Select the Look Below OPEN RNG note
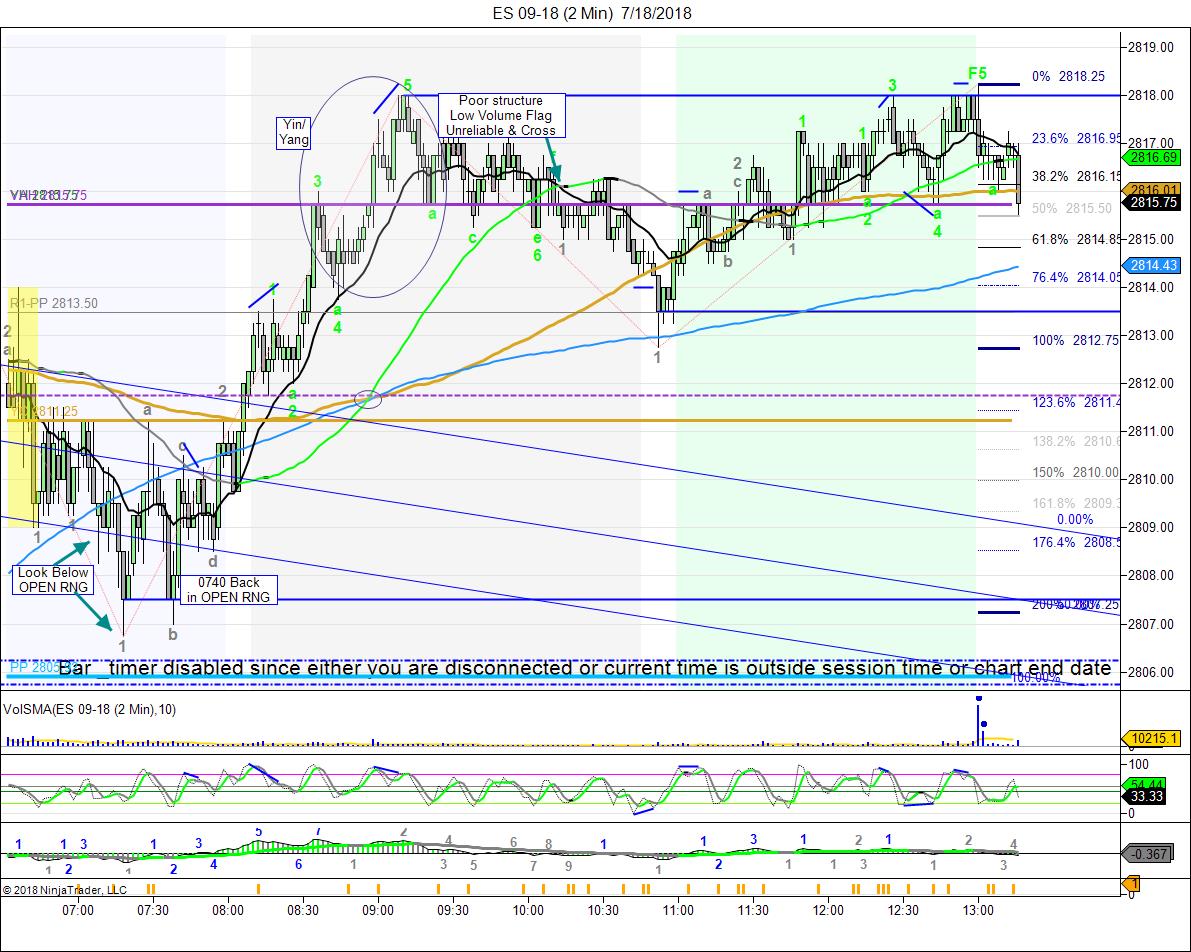The width and height of the screenshot is (1191, 952). pyautogui.click(x=53, y=580)
